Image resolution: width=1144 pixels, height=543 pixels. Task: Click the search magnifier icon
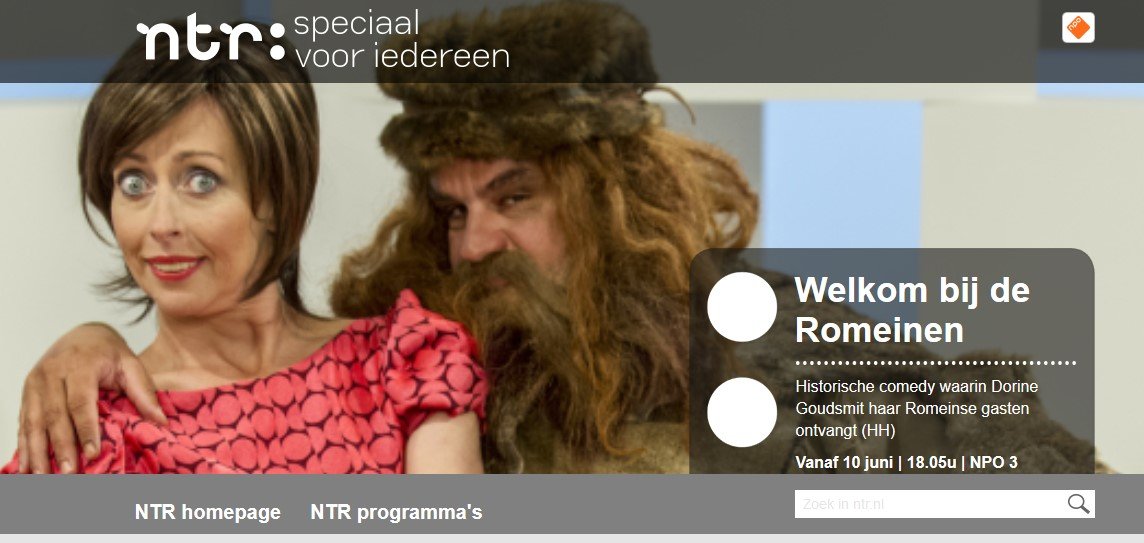pos(1078,504)
